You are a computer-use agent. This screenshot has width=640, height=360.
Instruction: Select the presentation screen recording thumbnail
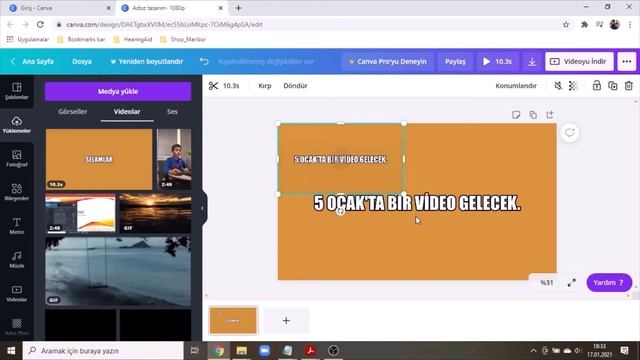tap(80, 213)
